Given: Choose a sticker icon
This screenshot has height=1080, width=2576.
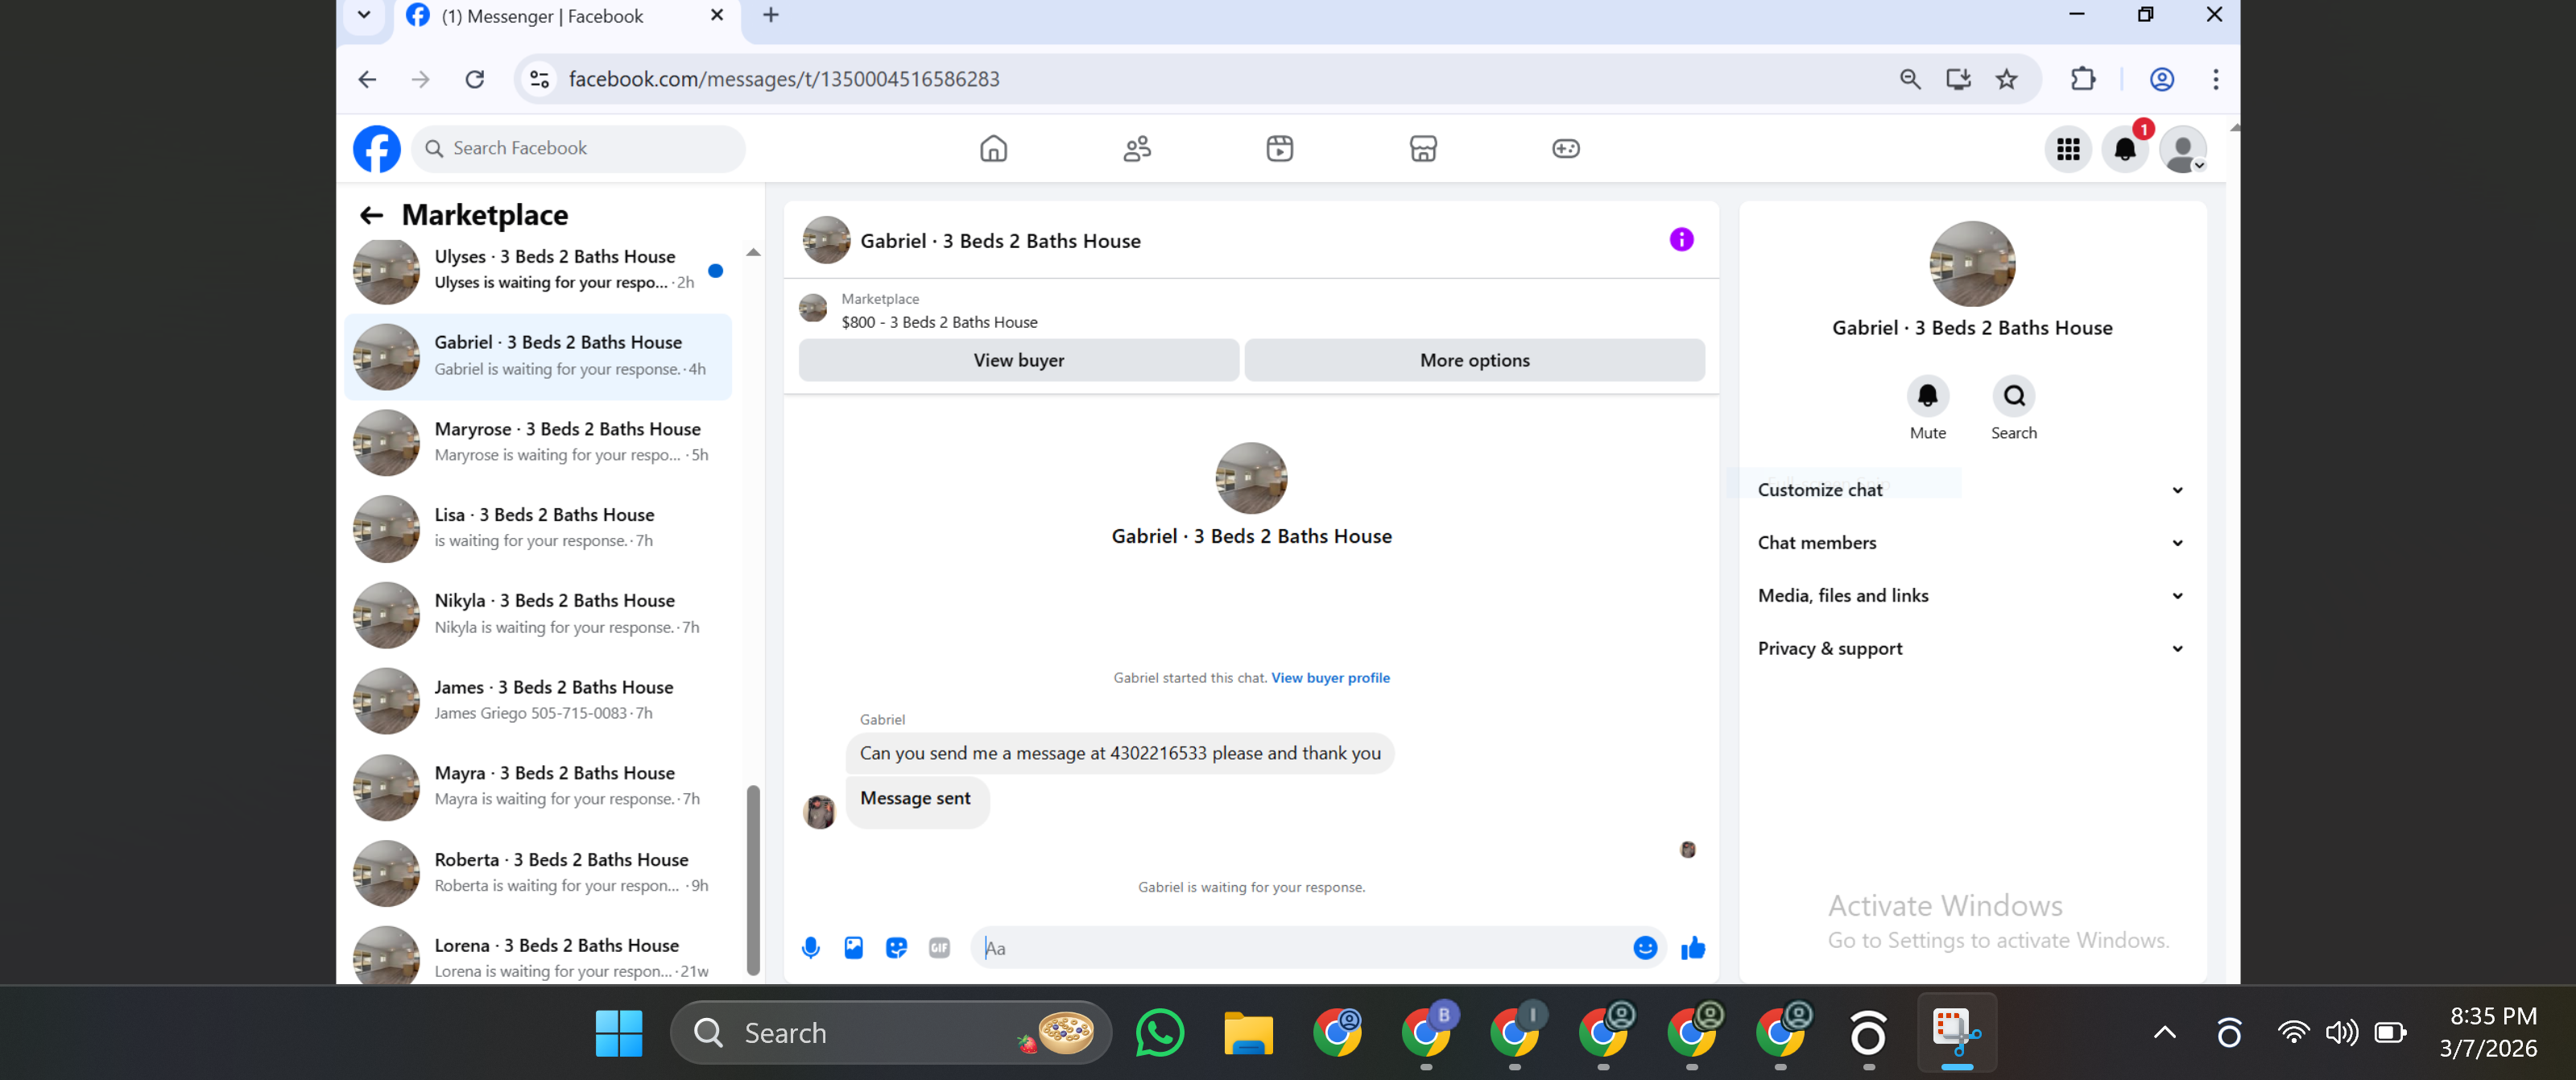Looking at the screenshot, I should (x=896, y=948).
